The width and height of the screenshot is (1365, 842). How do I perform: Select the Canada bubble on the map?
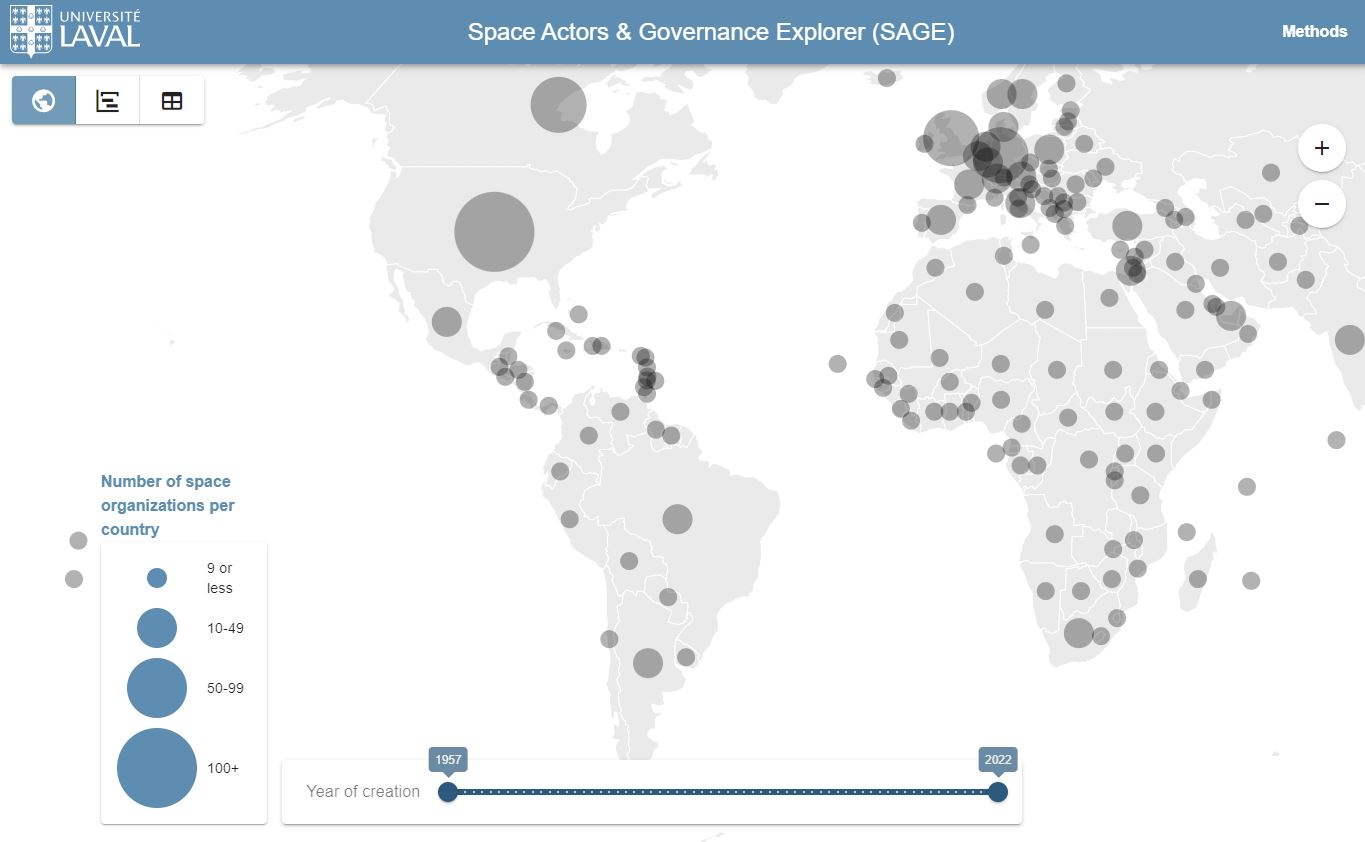click(558, 104)
